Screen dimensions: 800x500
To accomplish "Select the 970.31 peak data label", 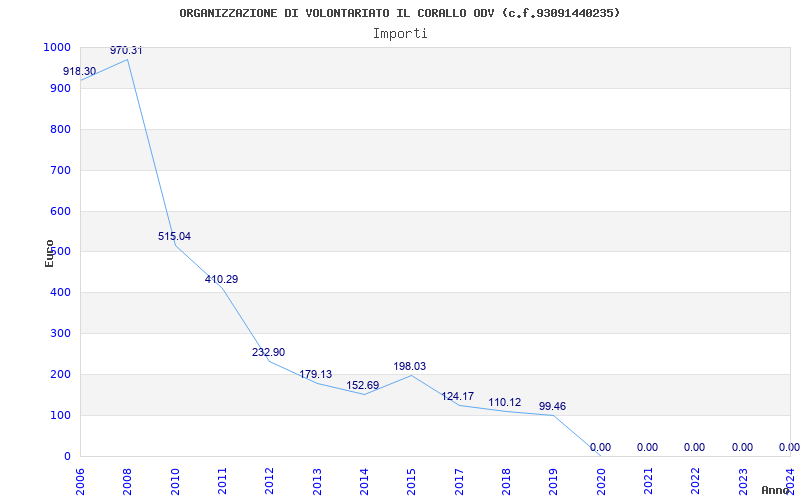I will (126, 51).
